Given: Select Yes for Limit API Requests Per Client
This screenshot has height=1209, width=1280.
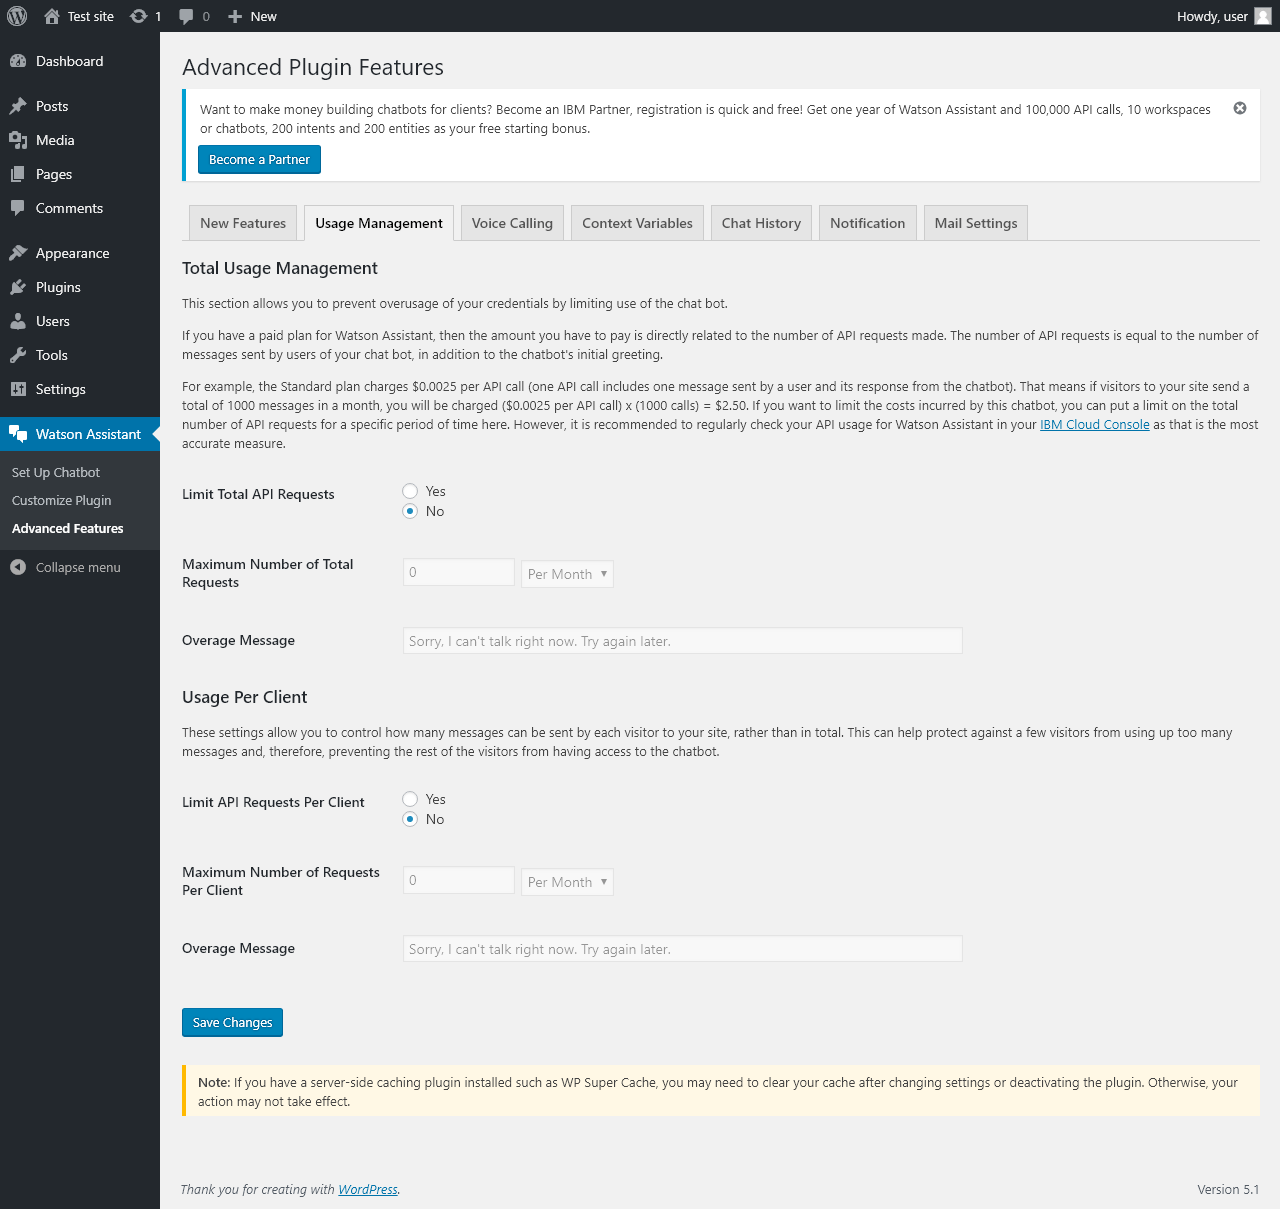Looking at the screenshot, I should [410, 799].
